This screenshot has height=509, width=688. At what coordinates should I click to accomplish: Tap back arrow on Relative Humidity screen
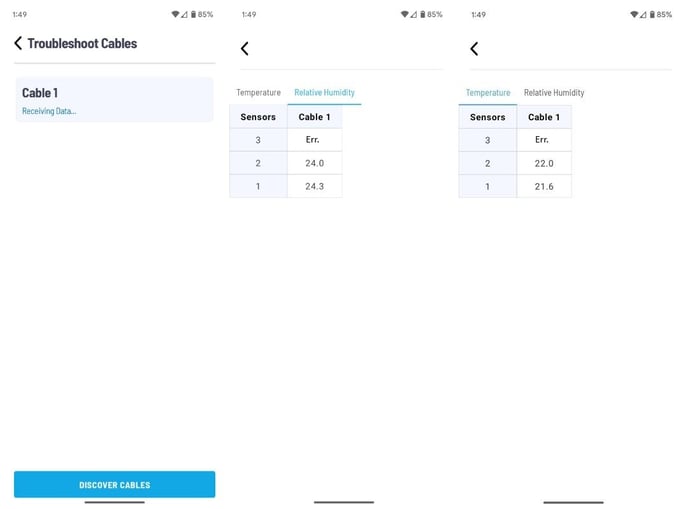pos(245,48)
